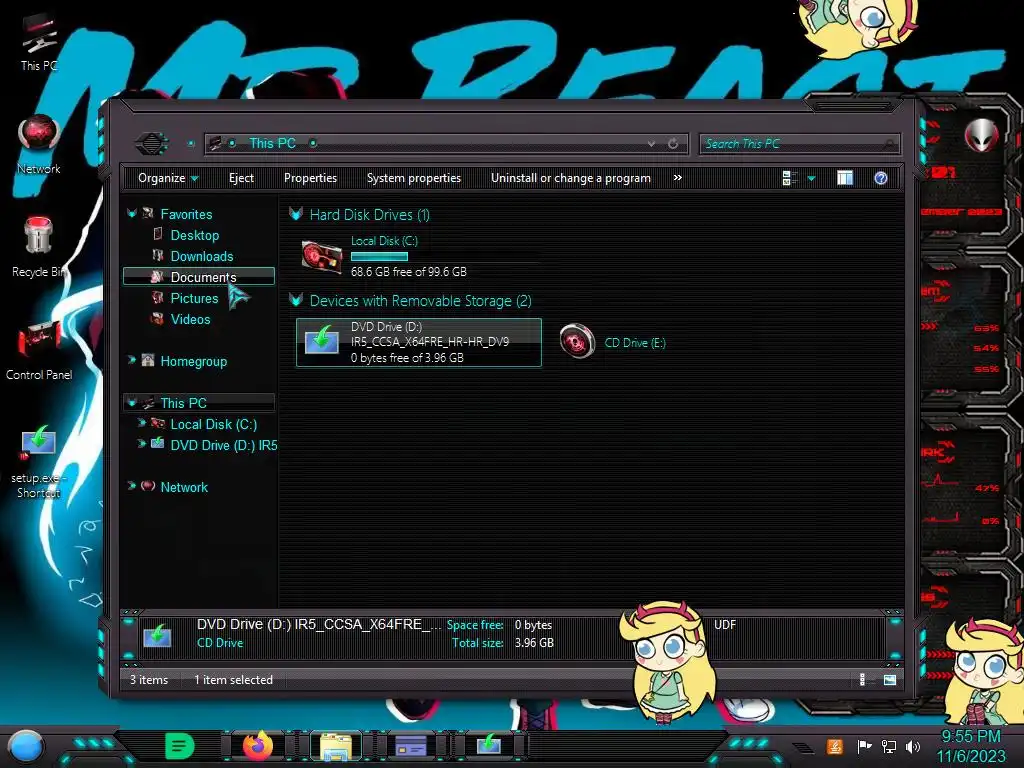Viewport: 1024px width, 768px height.
Task: Expand Local Disk (C:) in the tree
Action: (141, 423)
